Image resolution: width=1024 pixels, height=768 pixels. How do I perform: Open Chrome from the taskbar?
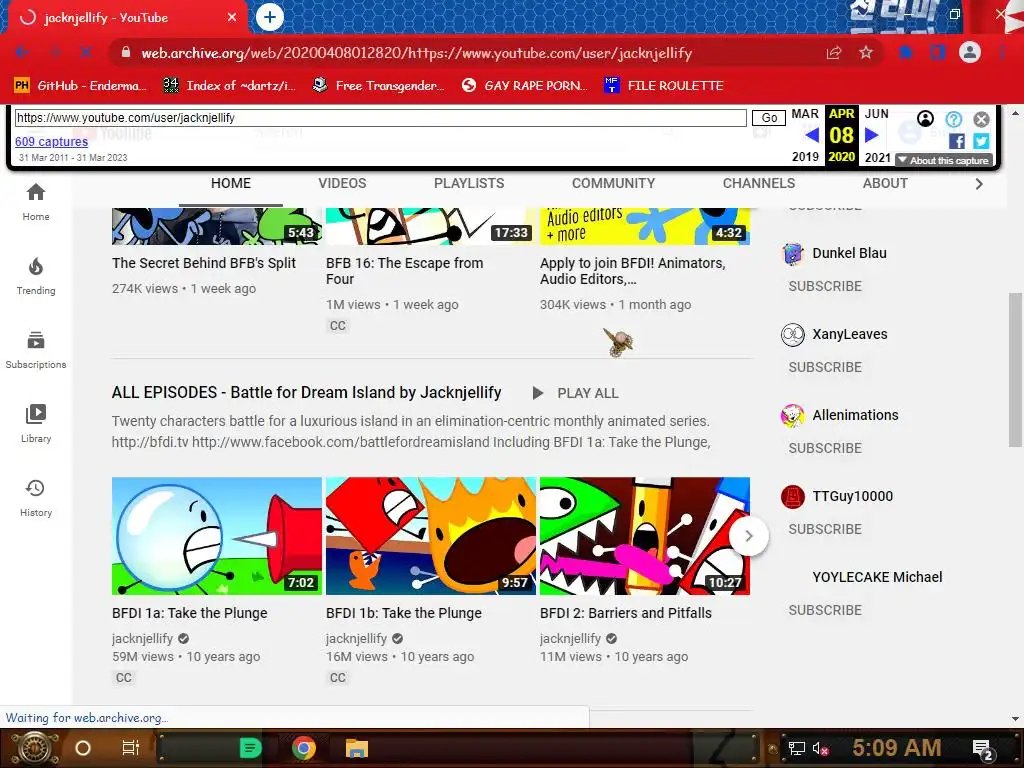pos(303,748)
